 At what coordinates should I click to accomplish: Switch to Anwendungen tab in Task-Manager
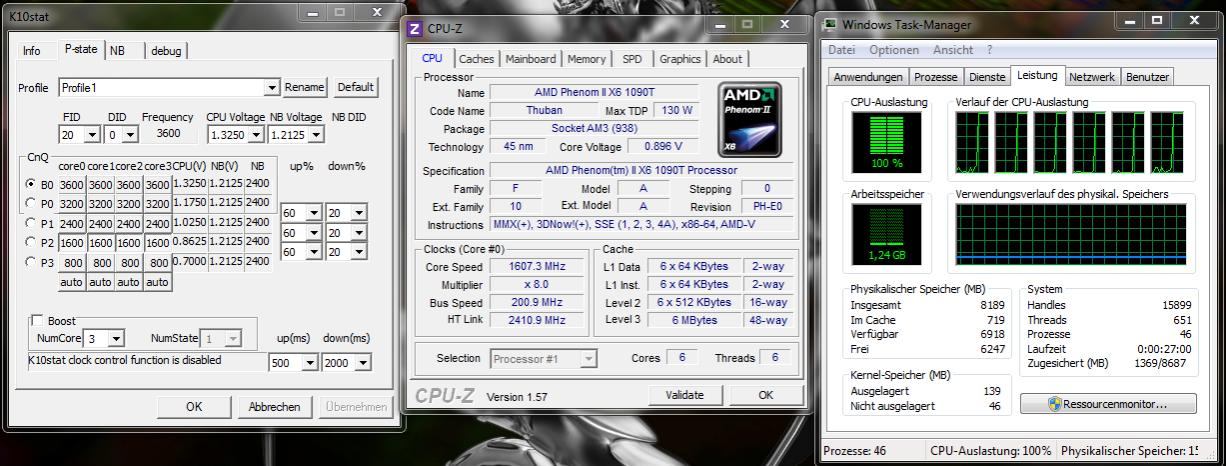click(x=868, y=77)
